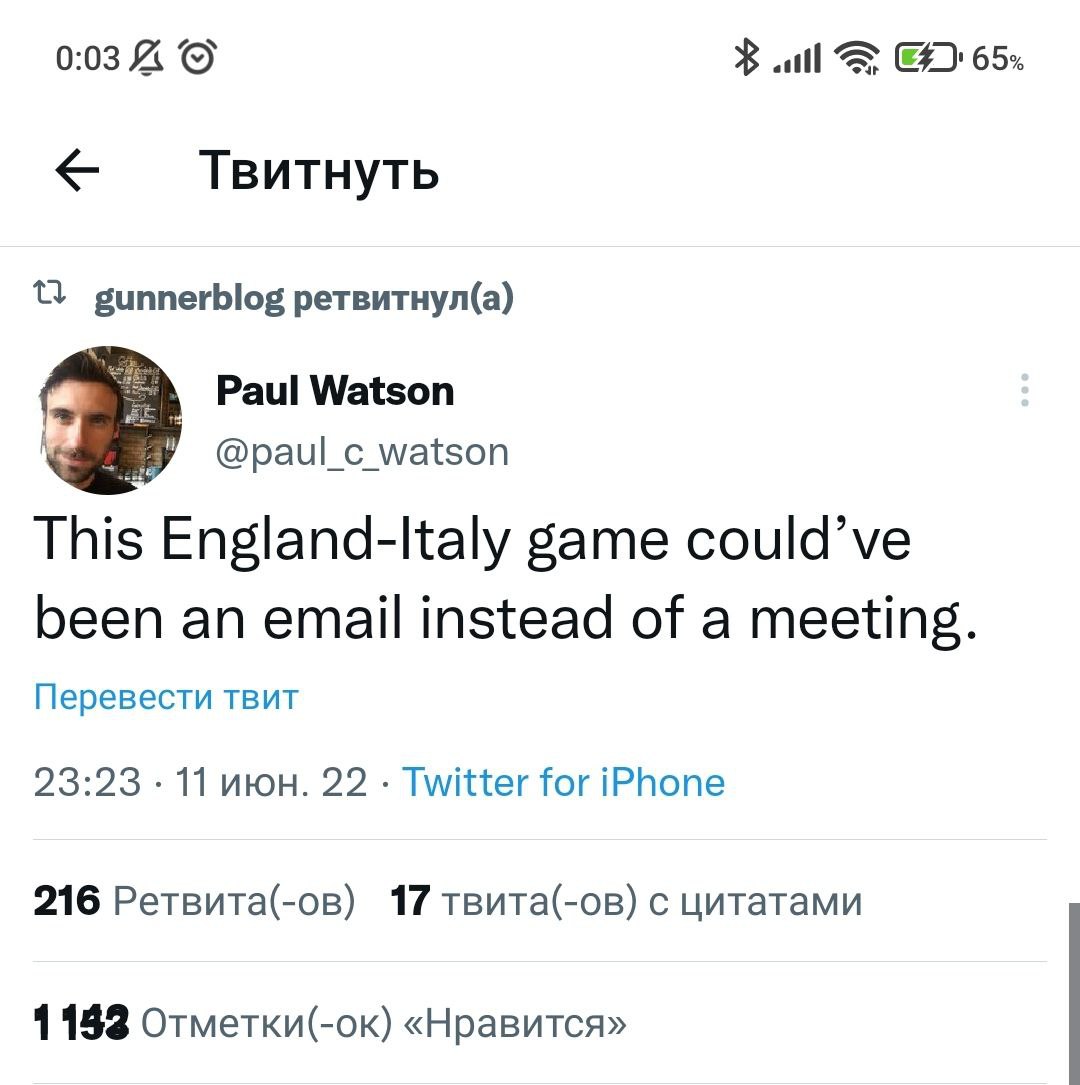This screenshot has width=1080, height=1085.
Task: Tap the Paul Watson display name
Action: [335, 390]
